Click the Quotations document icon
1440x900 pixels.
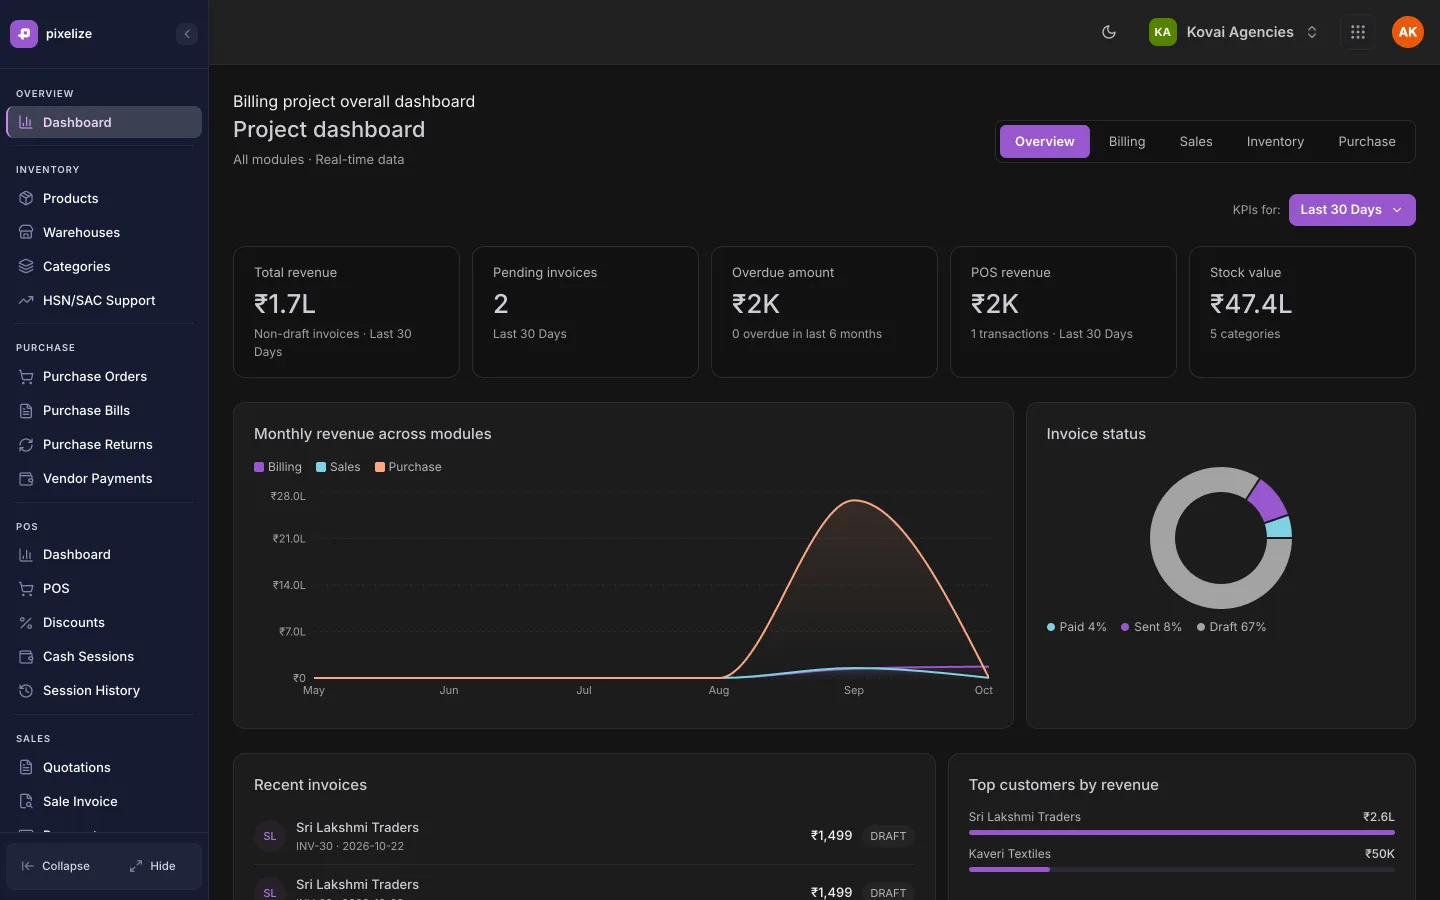[26, 768]
